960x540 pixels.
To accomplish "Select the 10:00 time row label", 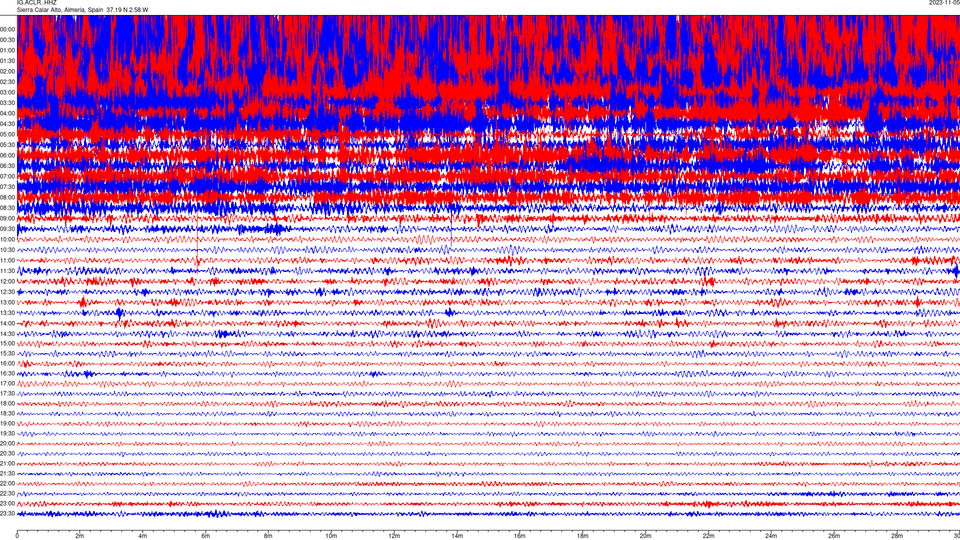I will click(7, 239).
